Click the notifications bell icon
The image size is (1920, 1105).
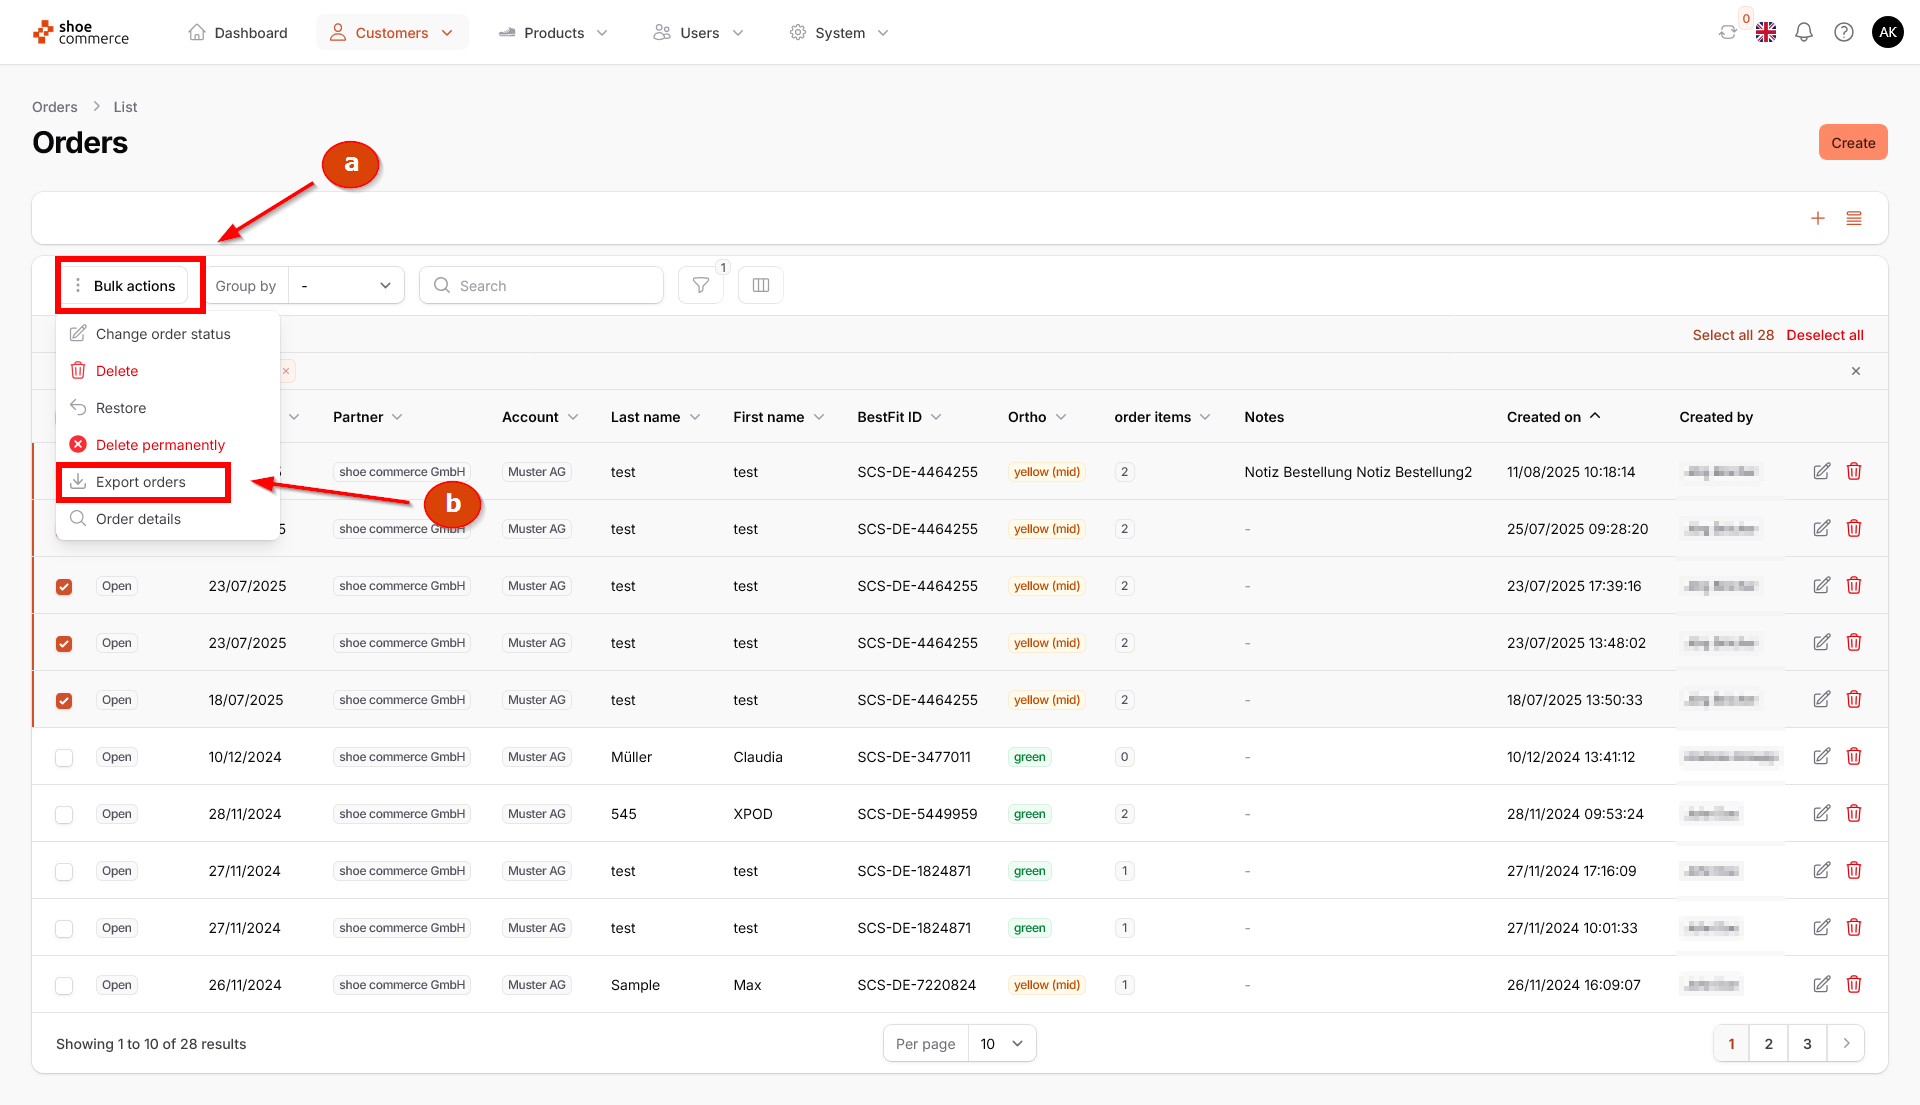tap(1803, 33)
